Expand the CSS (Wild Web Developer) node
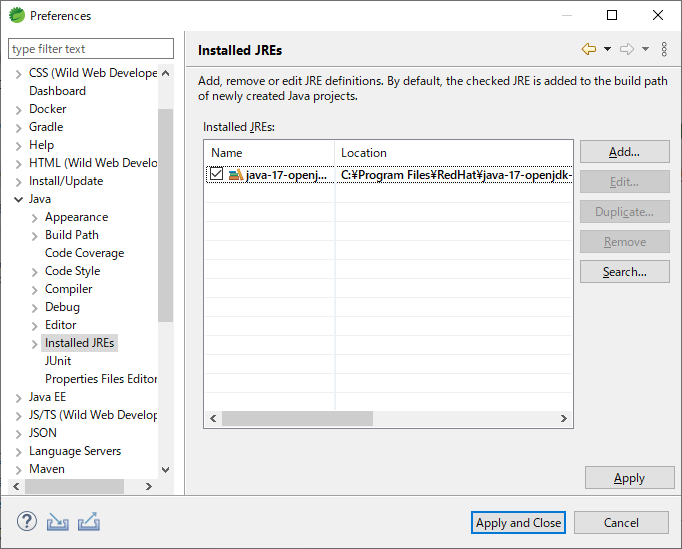The width and height of the screenshot is (682, 549). [18, 74]
